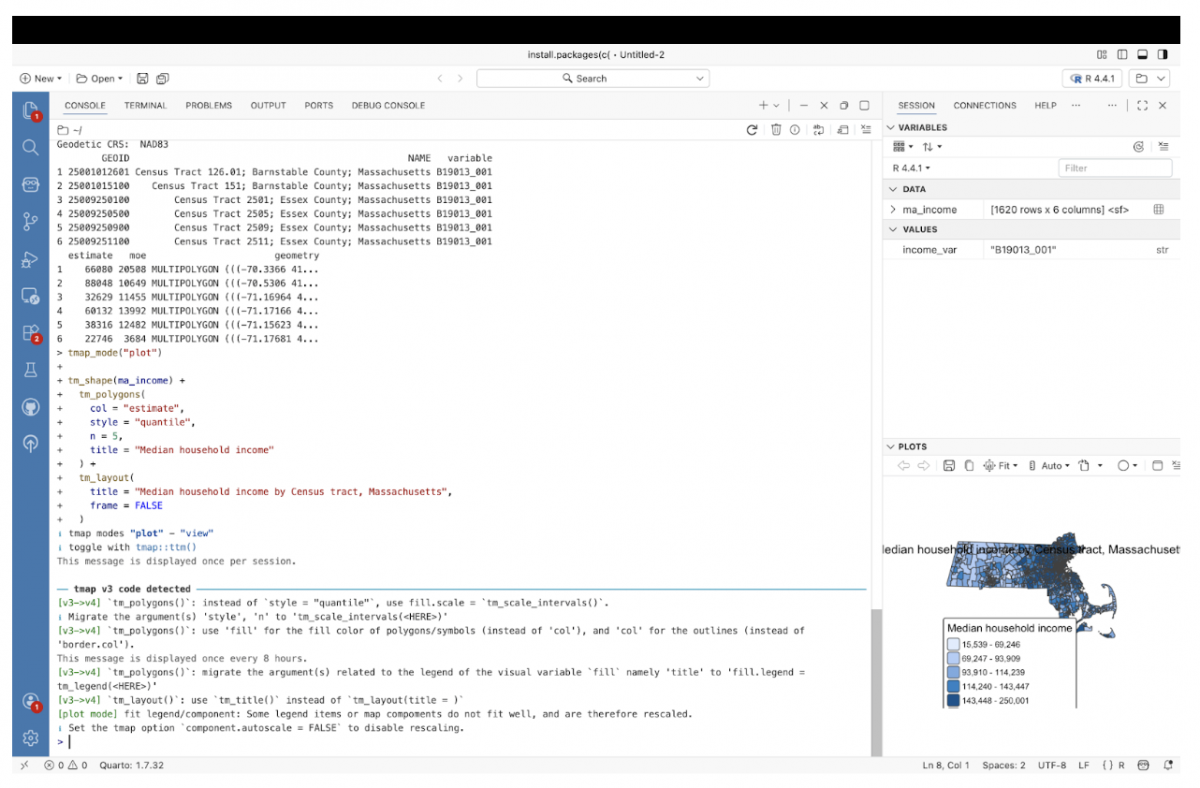Restart the R console session

(x=752, y=129)
